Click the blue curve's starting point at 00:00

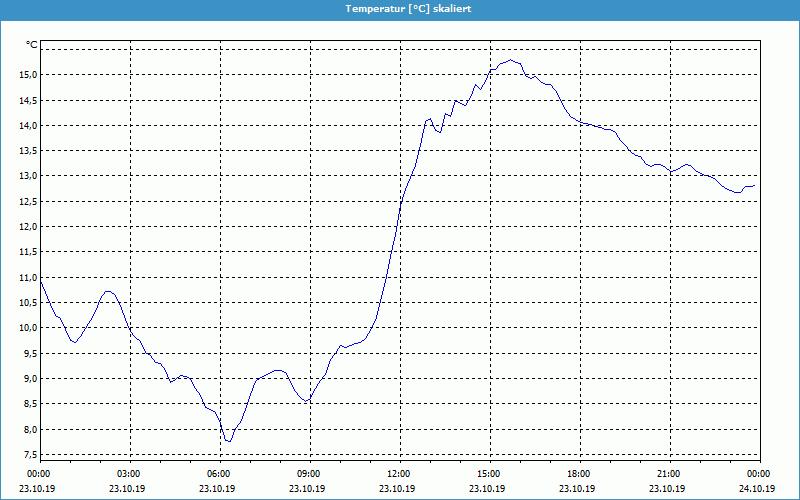pos(41,282)
